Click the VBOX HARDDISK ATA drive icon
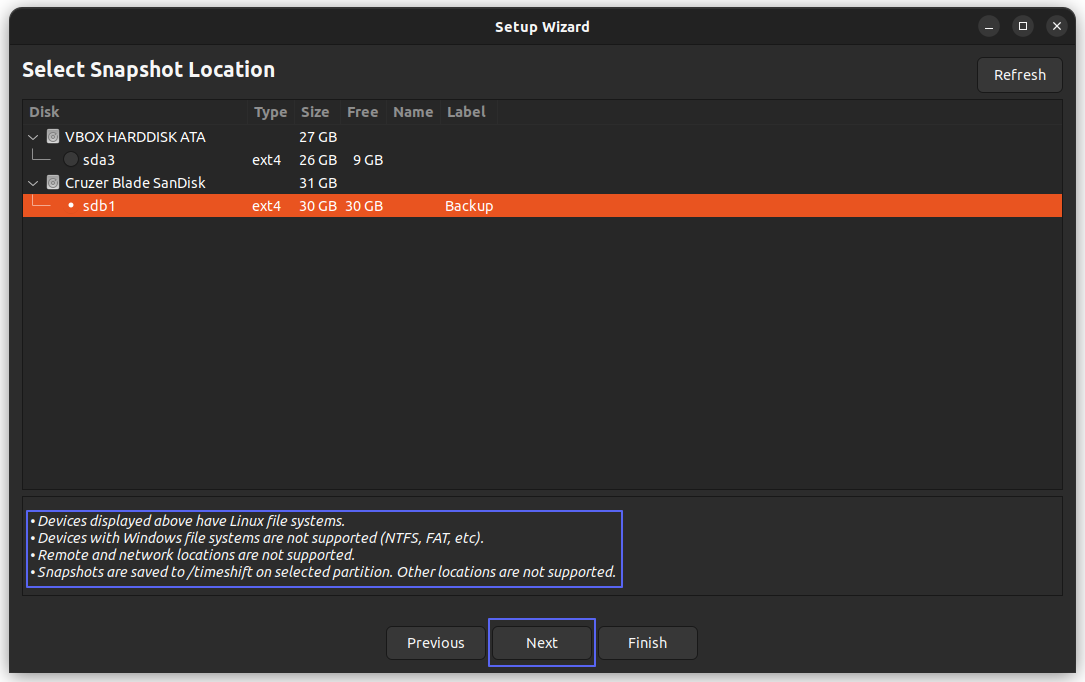Screen dimensions: 1085x682 52,136
